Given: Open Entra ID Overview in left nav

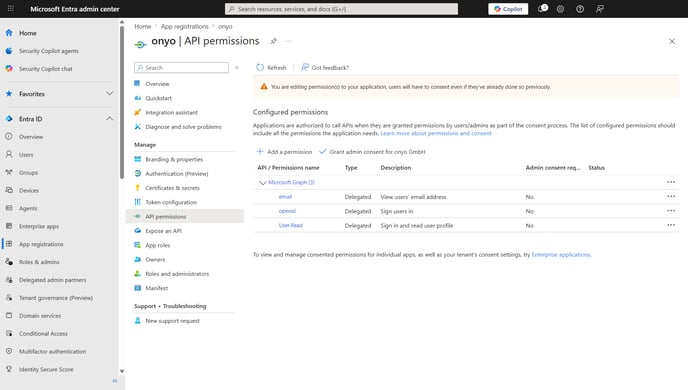Looking at the screenshot, I should [31, 137].
